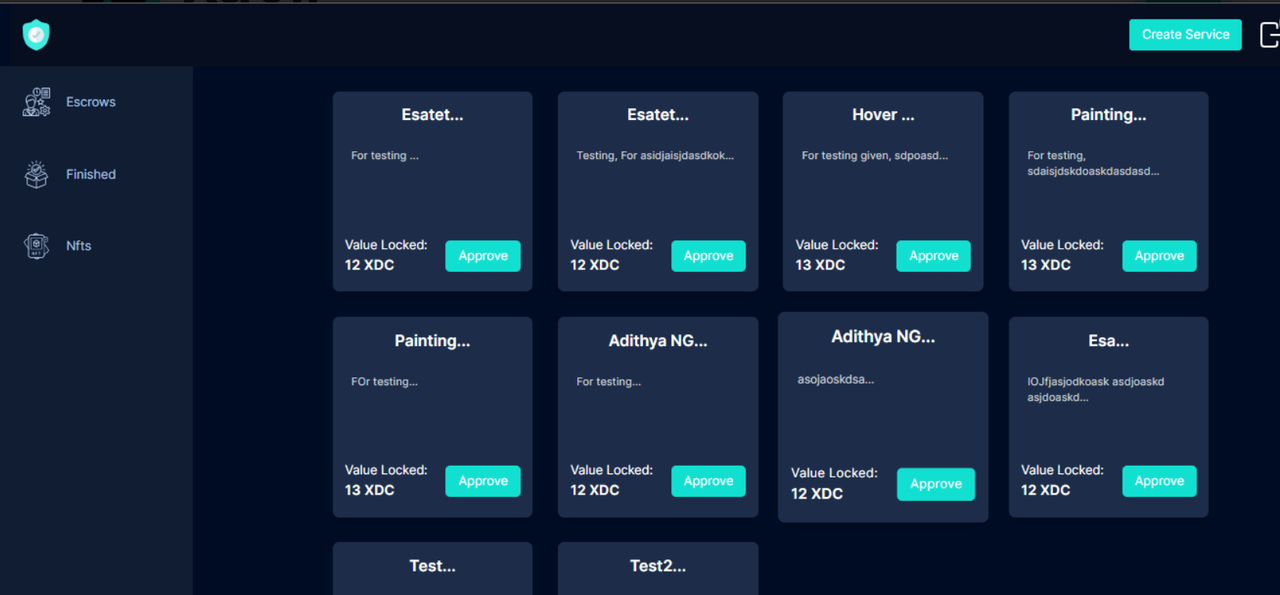Click '12 XDC' value in the Esa... card

pos(1046,490)
